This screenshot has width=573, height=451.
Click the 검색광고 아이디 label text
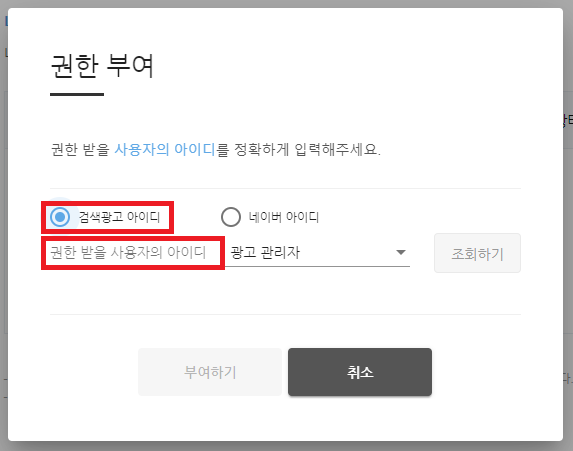[119, 217]
